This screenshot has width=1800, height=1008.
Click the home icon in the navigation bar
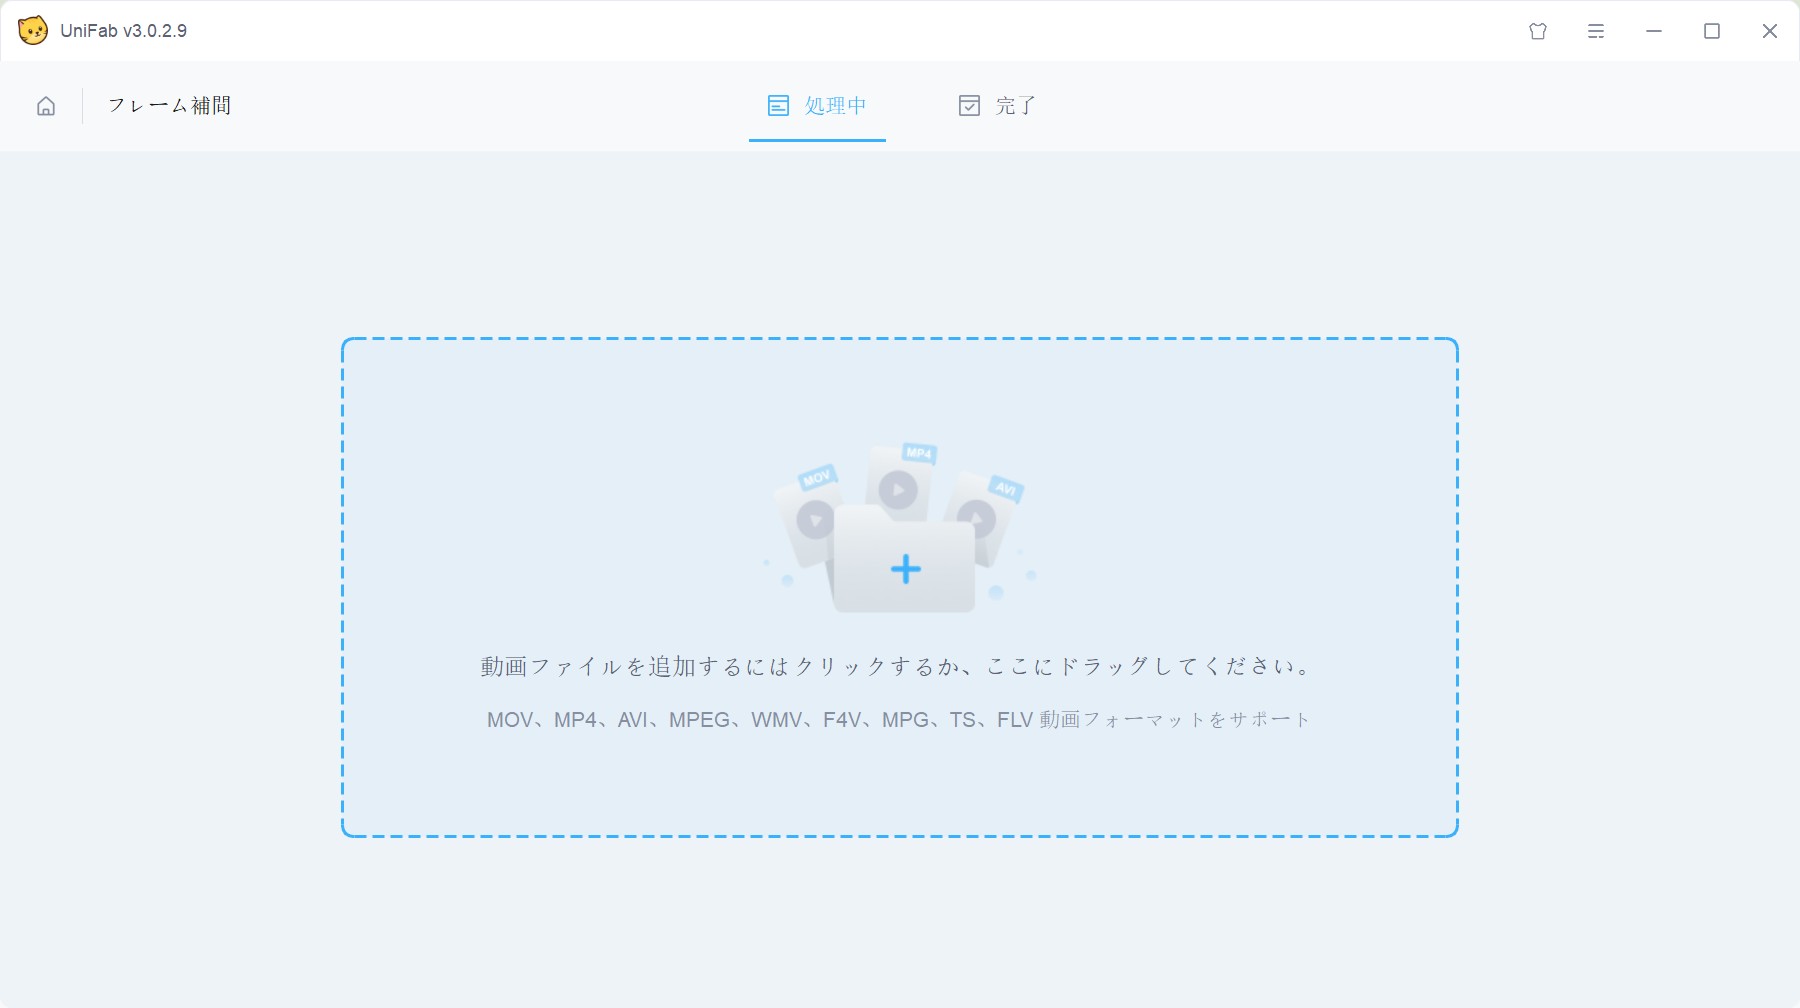45,105
